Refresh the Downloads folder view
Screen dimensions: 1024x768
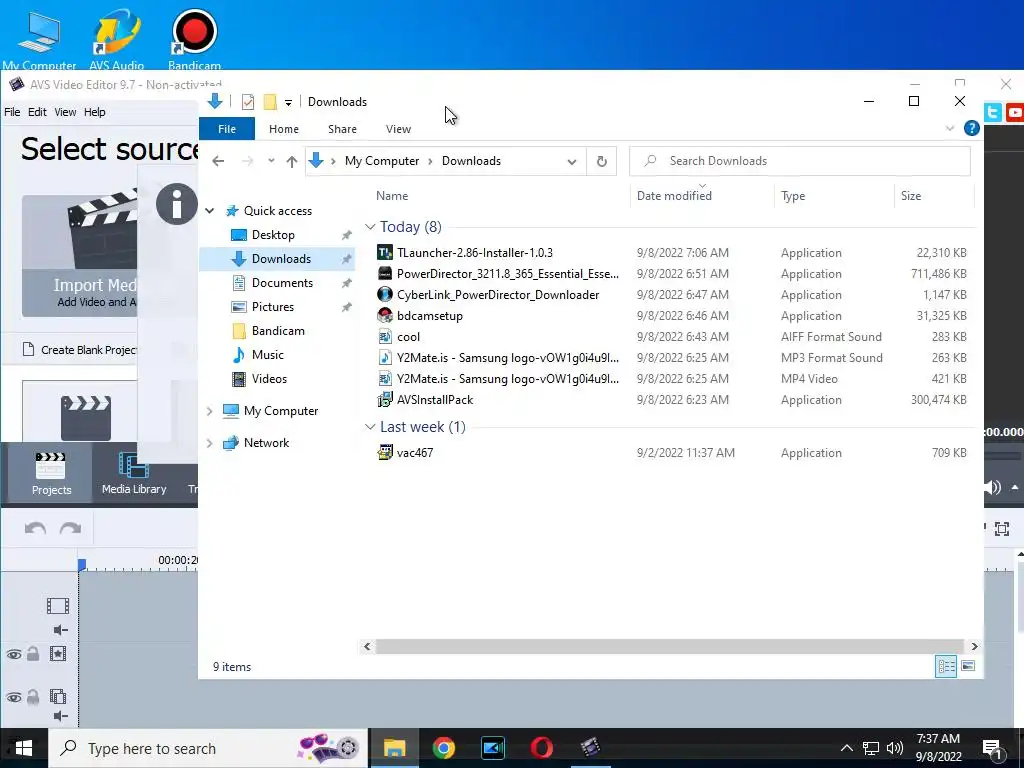tap(601, 161)
